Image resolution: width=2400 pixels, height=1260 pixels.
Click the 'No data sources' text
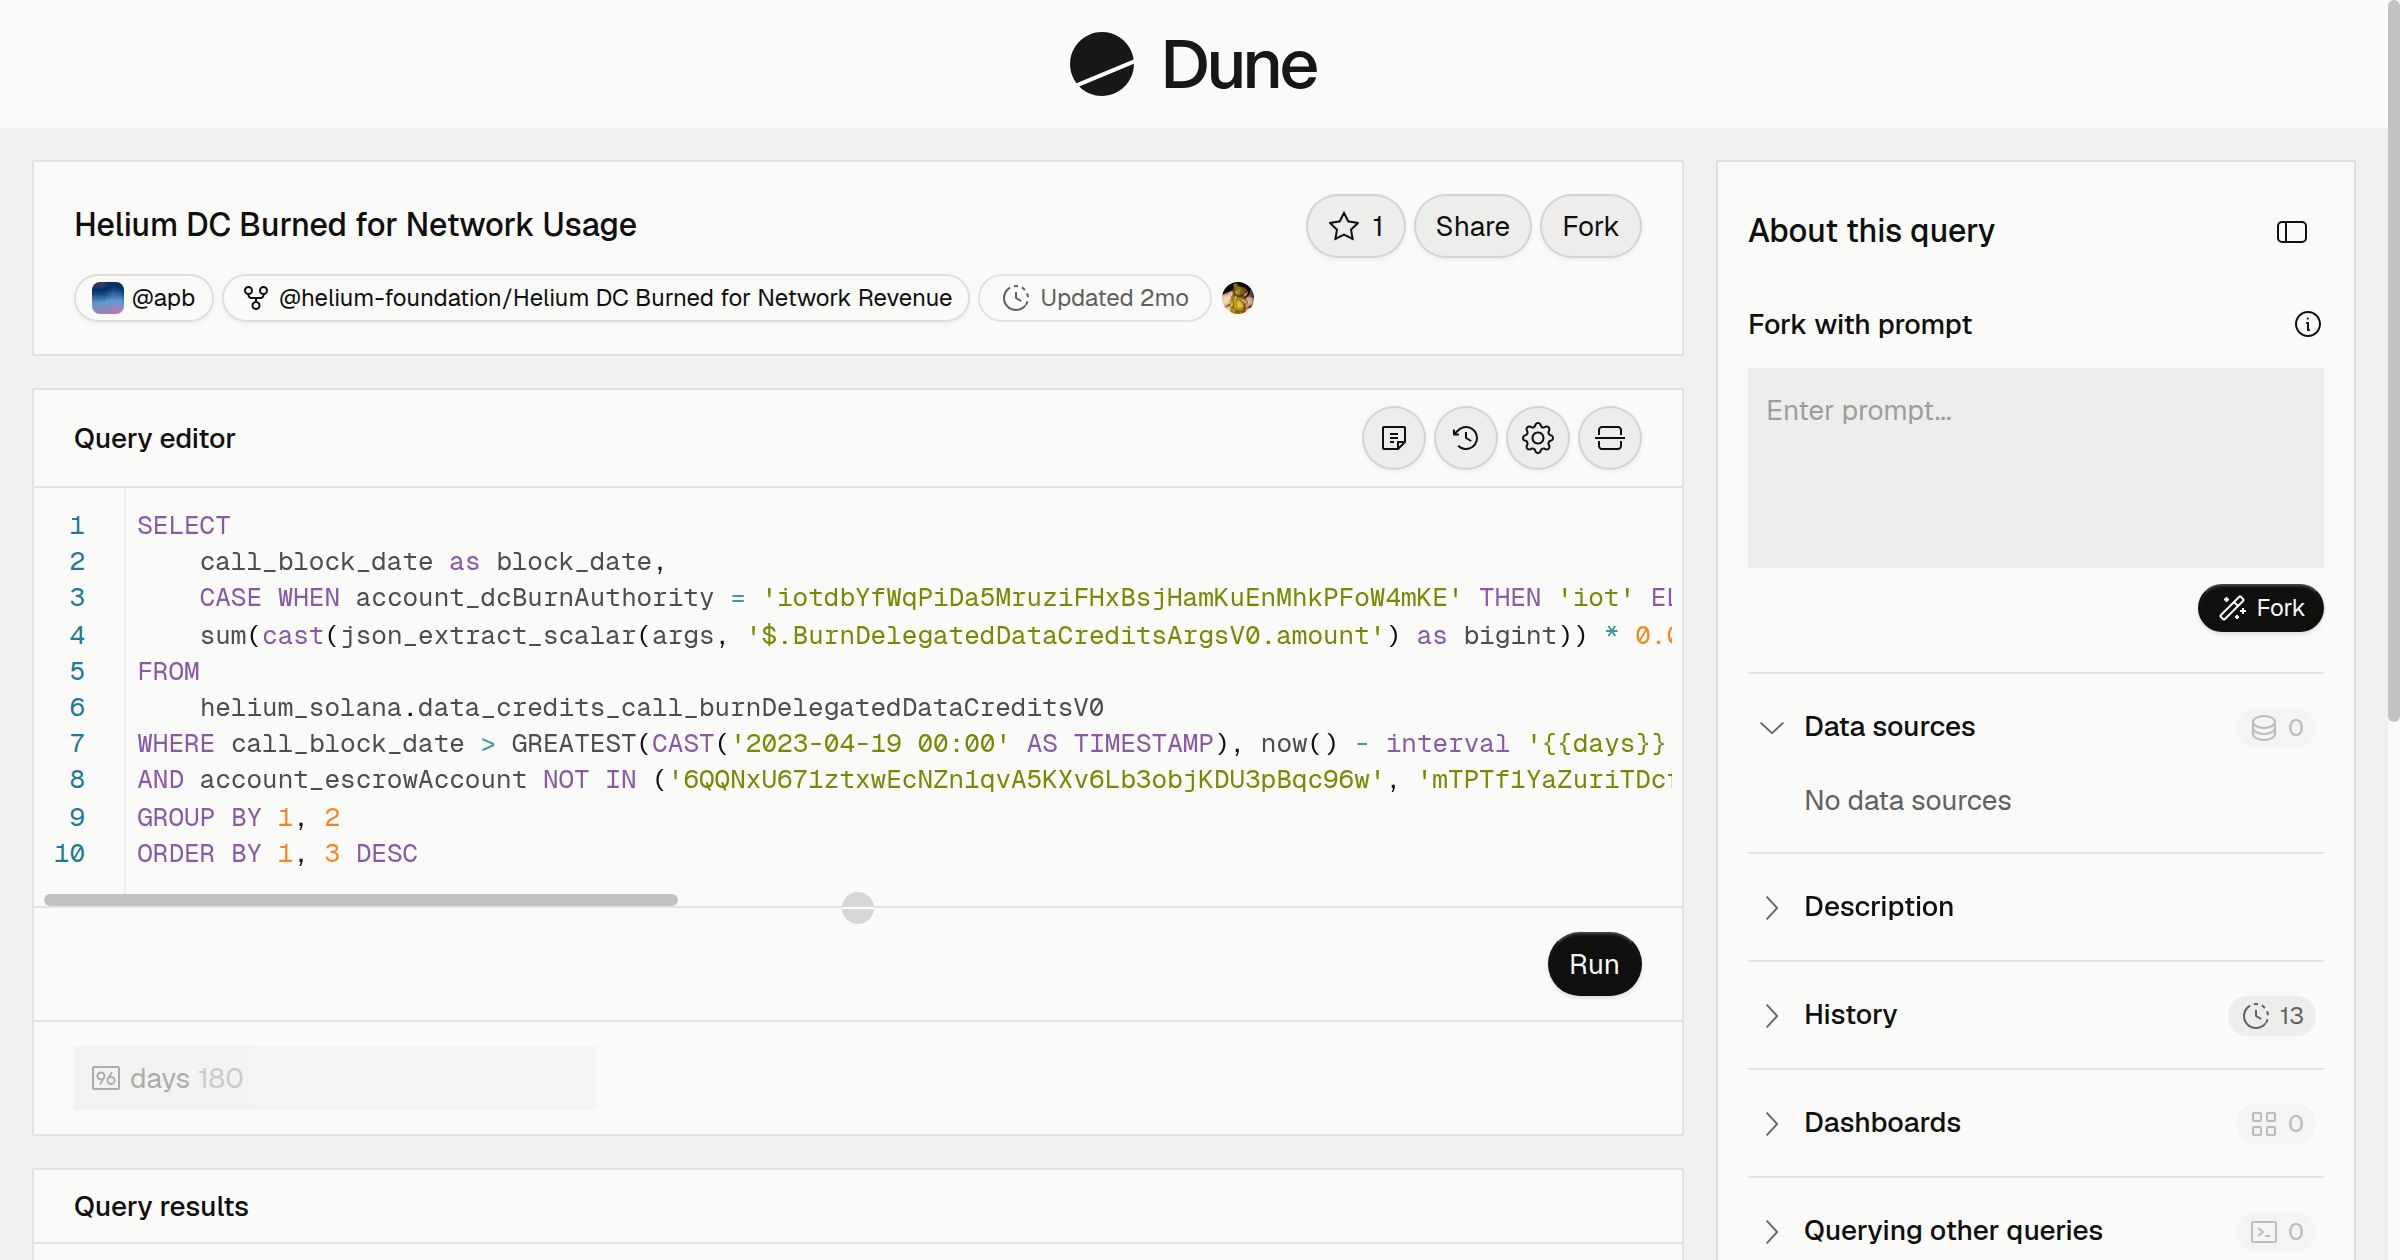[x=1907, y=801]
